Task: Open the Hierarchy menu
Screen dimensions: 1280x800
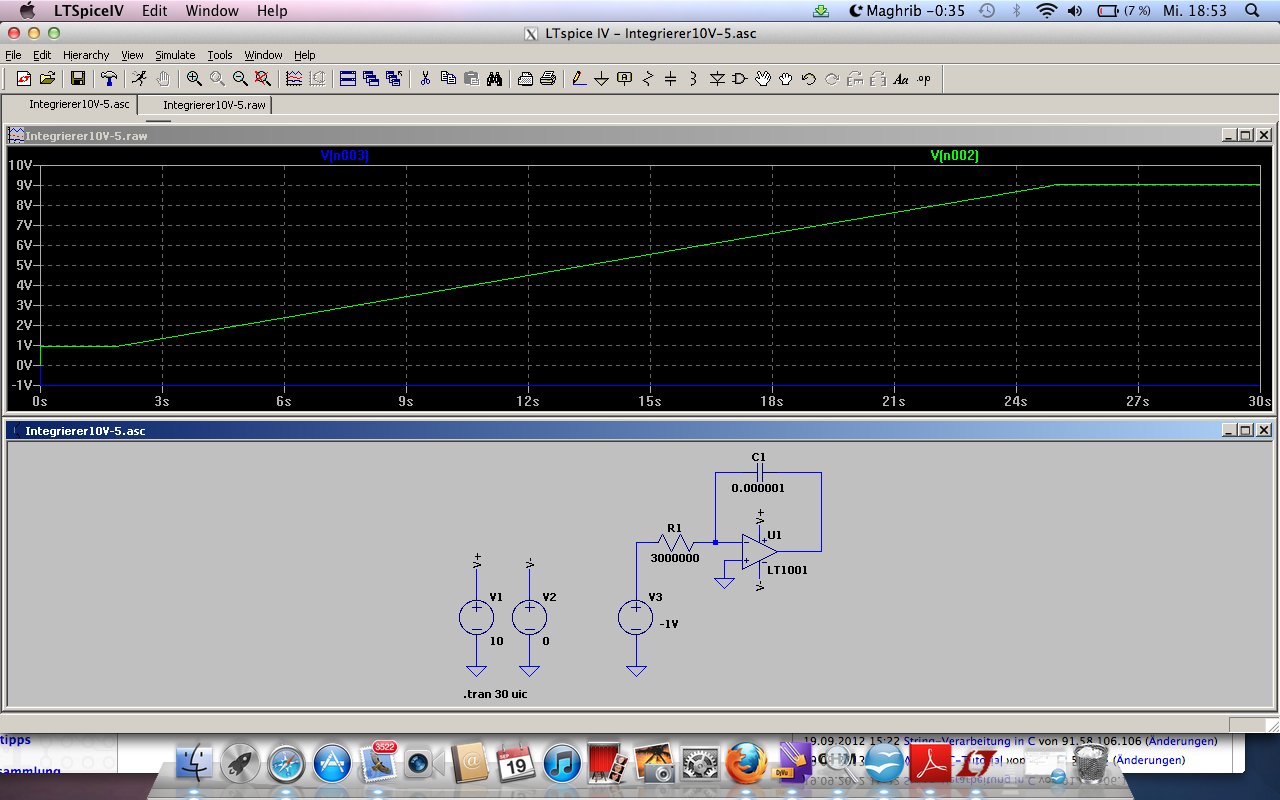Action: (86, 55)
